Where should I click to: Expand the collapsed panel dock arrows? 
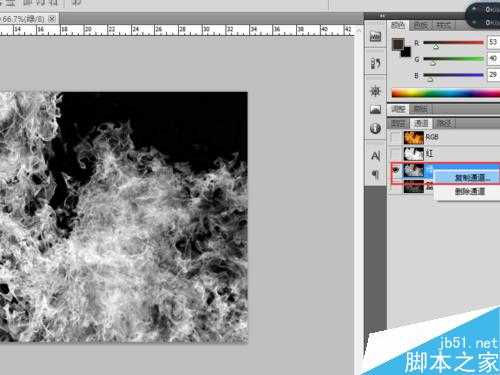[x=382, y=16]
